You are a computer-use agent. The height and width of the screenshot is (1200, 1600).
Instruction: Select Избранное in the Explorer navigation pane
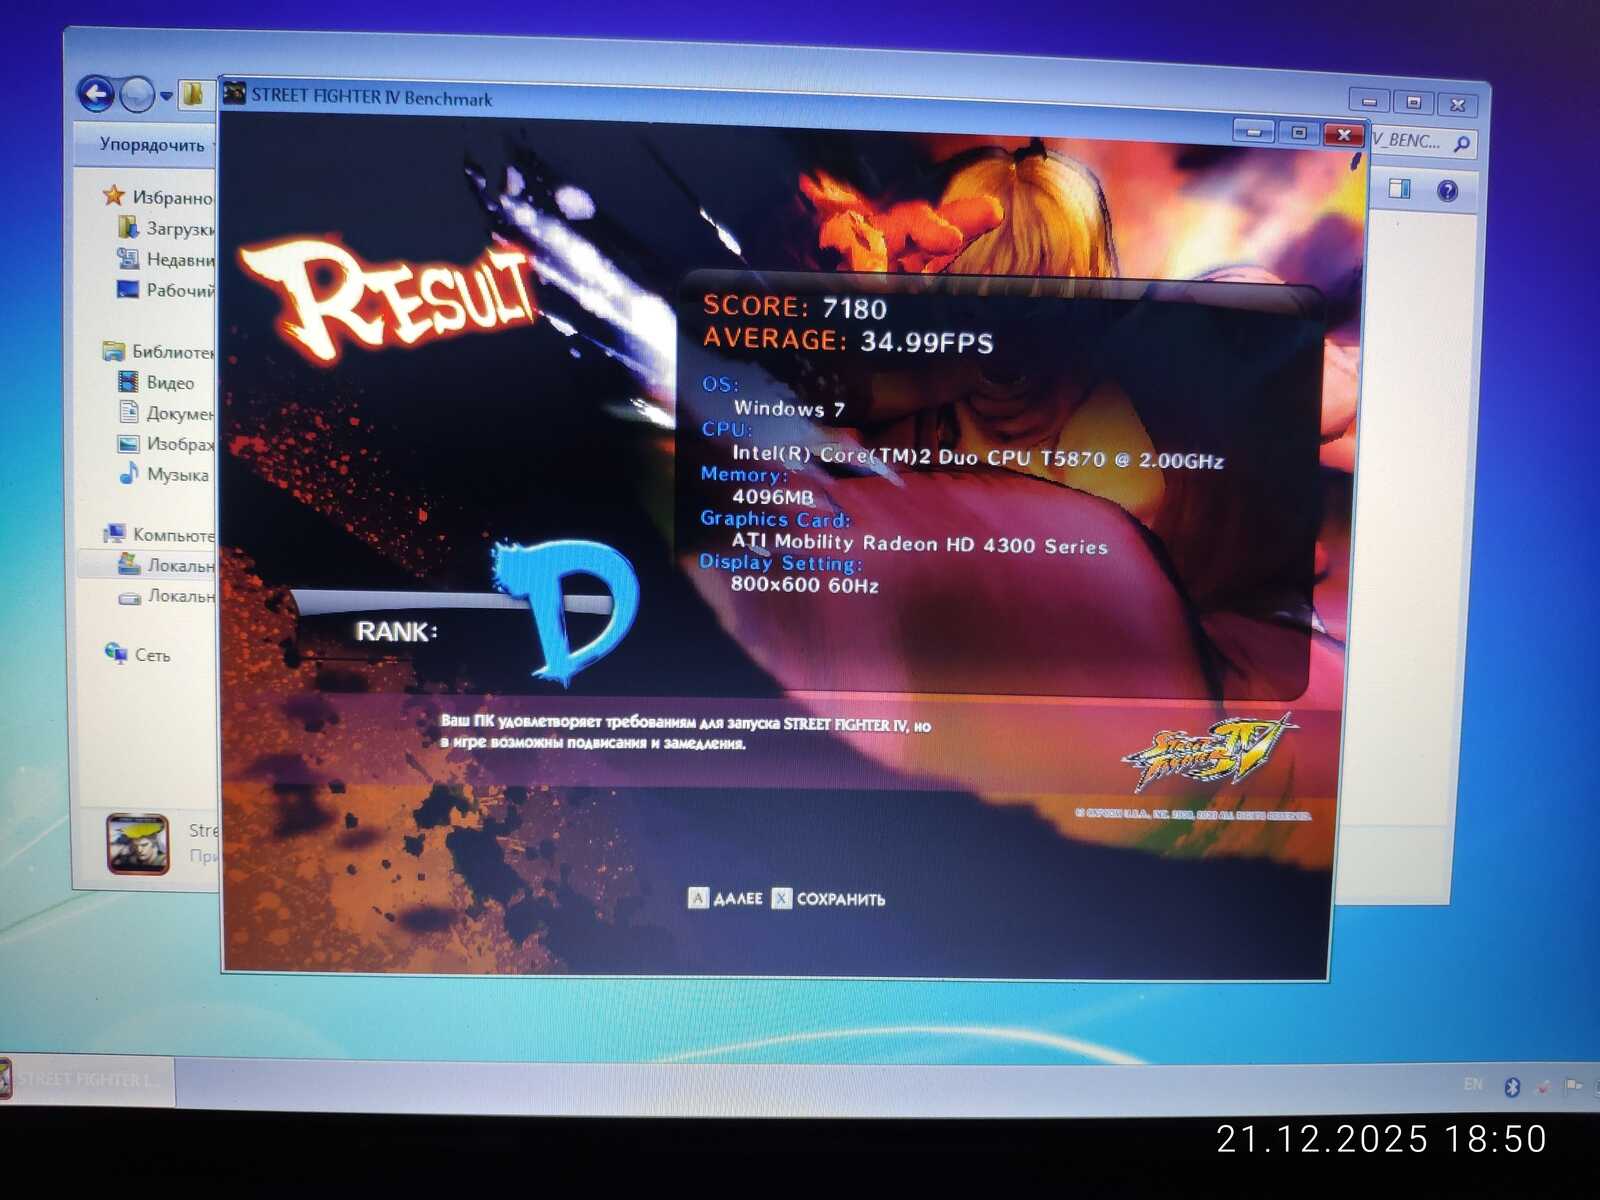158,197
